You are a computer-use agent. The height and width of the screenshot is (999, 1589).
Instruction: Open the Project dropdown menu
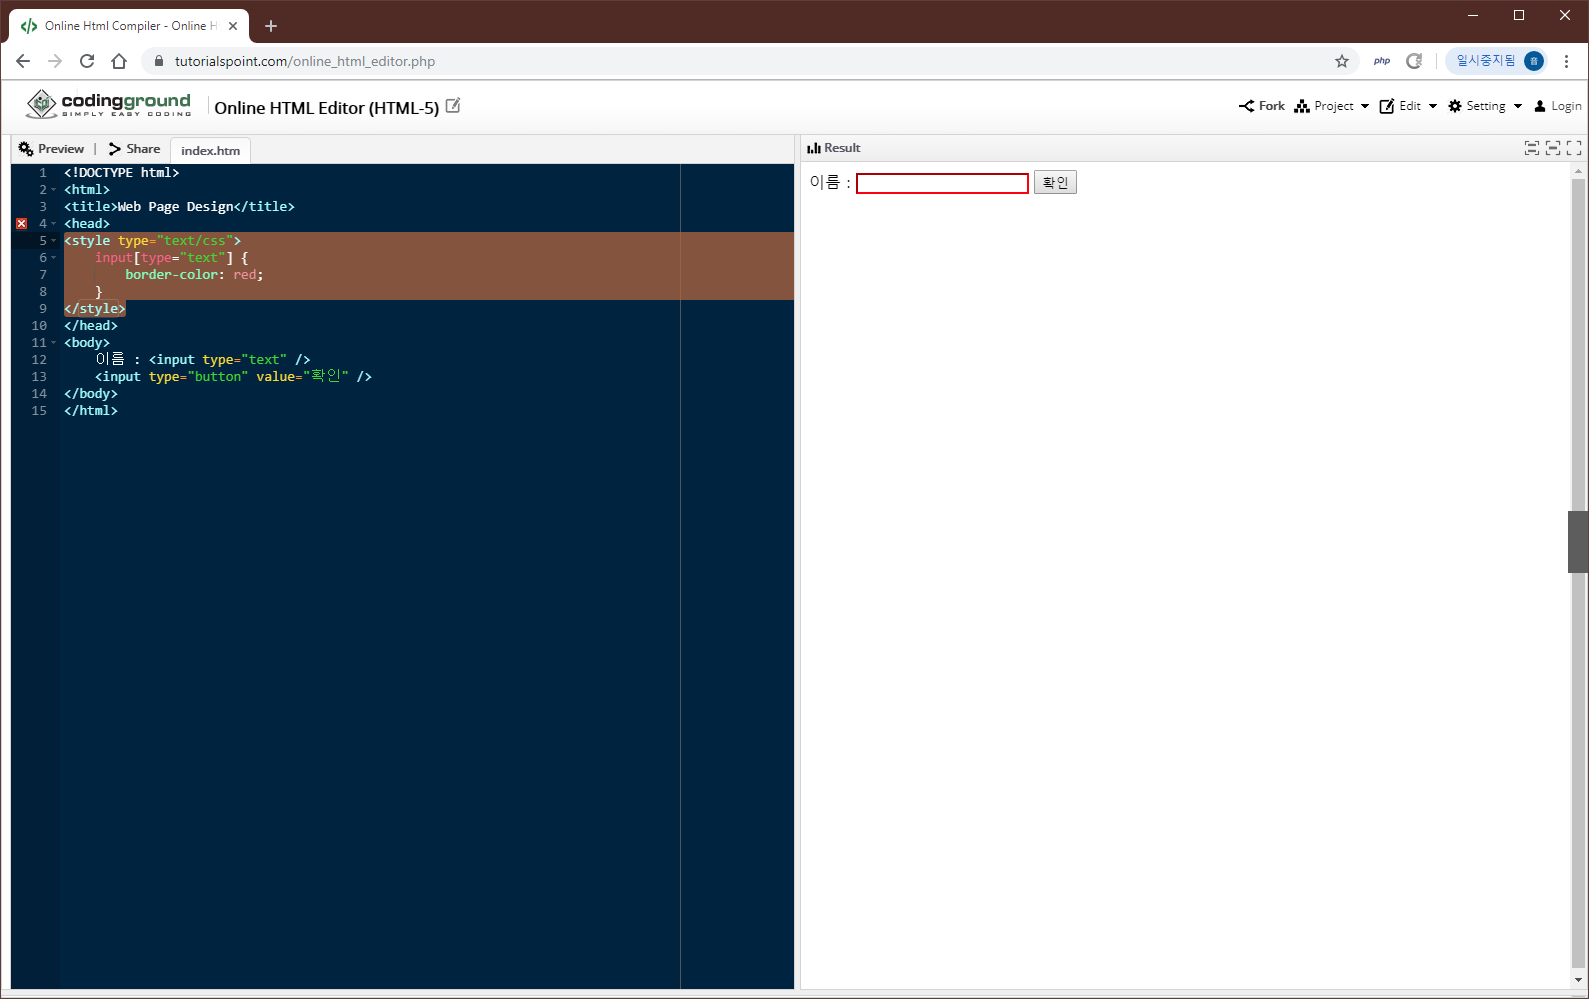[1332, 106]
